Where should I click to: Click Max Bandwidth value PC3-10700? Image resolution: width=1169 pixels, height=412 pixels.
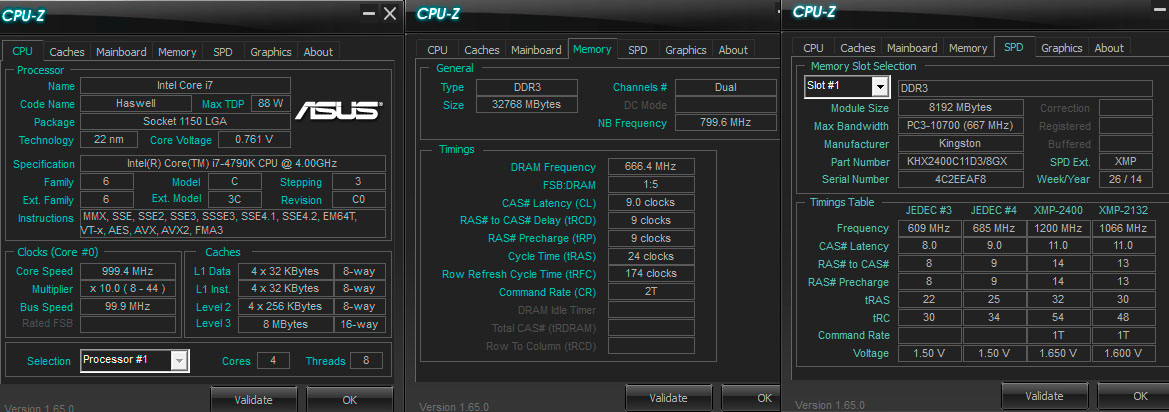960,126
